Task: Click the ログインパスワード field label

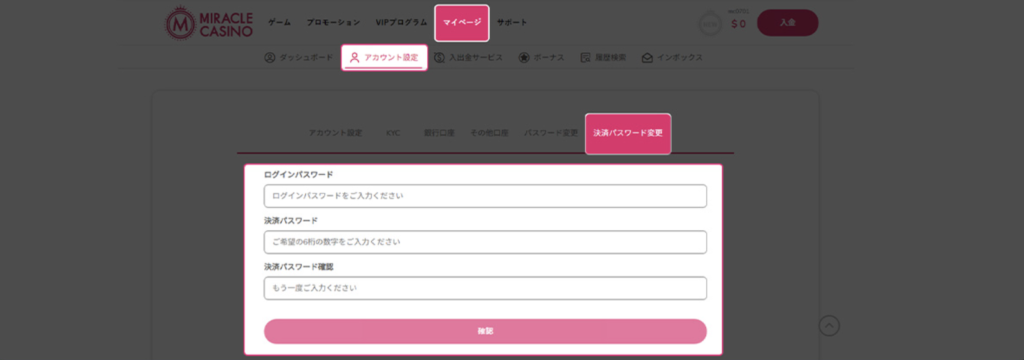Action: click(298, 174)
